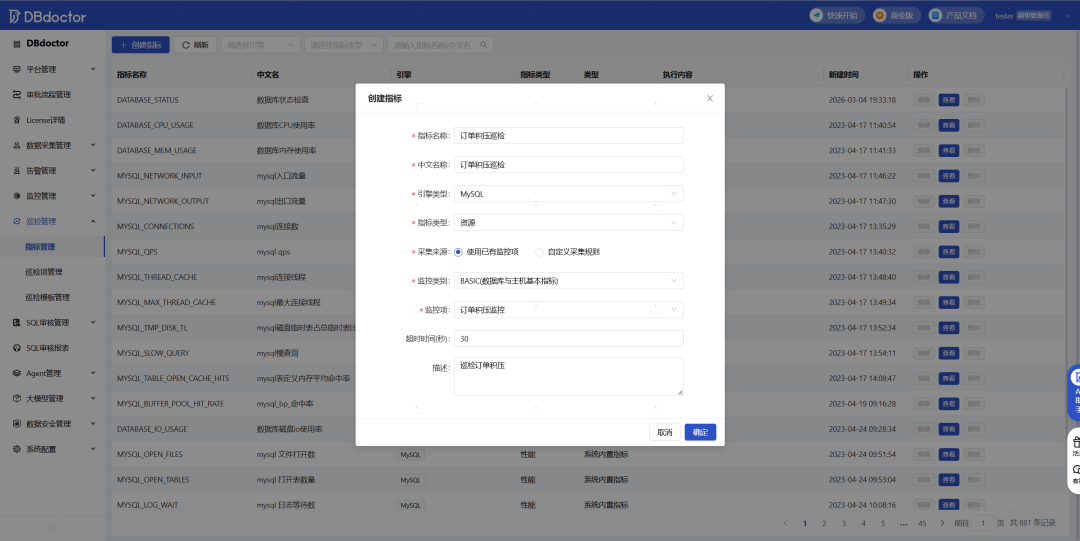
Task: Click MYSQL_OPEN_FILES indicator name cell
Action: click(149, 454)
